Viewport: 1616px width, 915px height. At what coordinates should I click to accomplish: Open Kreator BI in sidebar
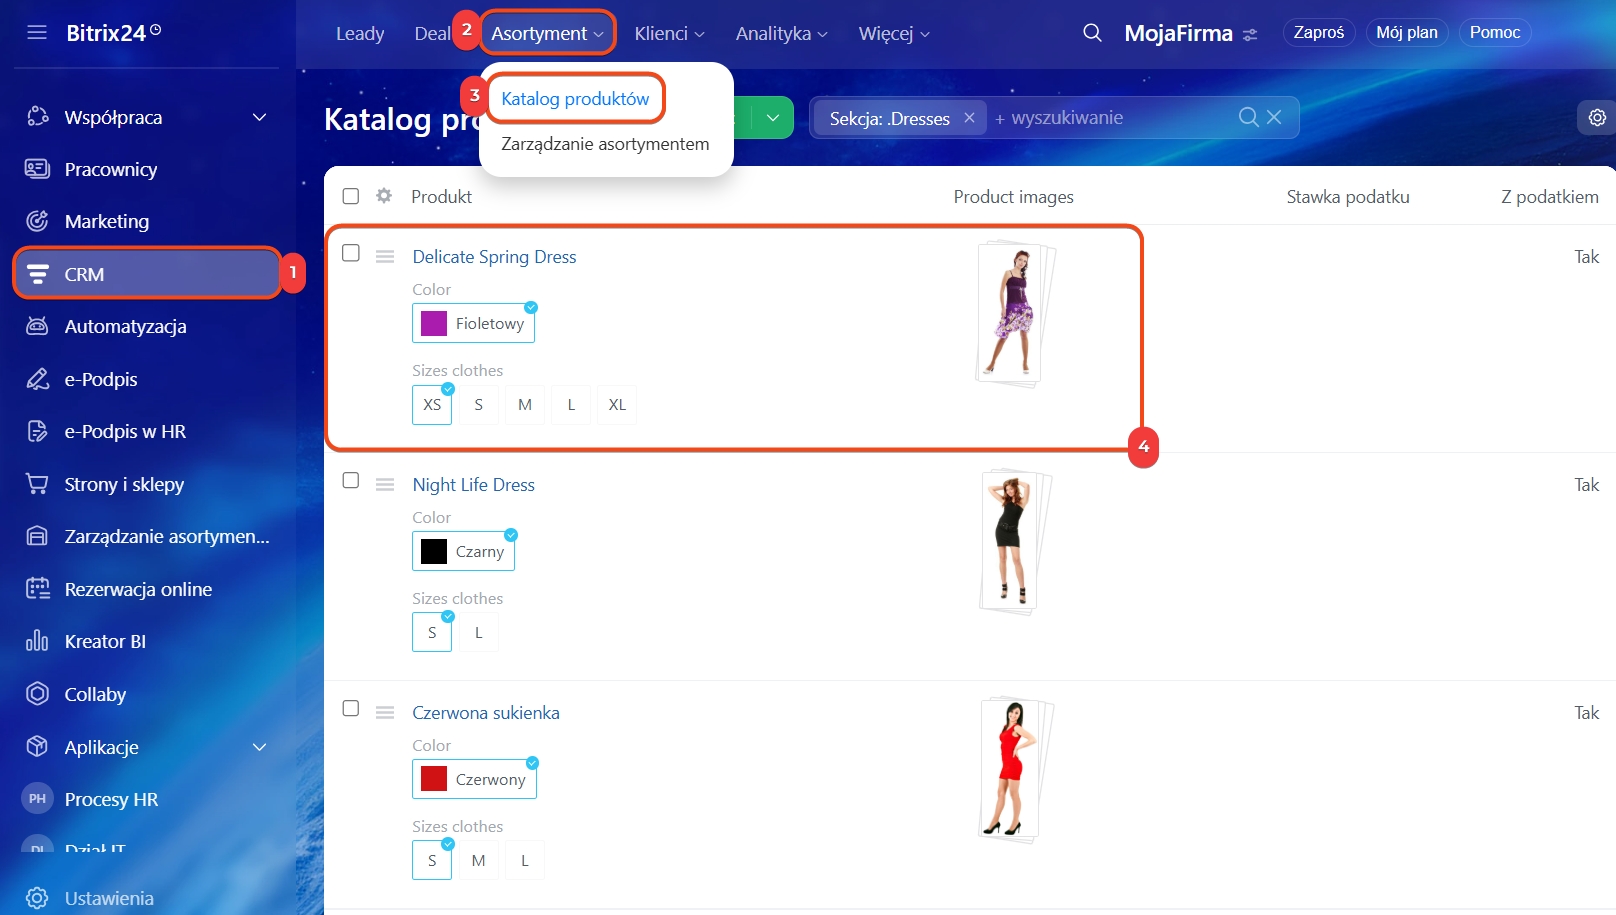[105, 641]
